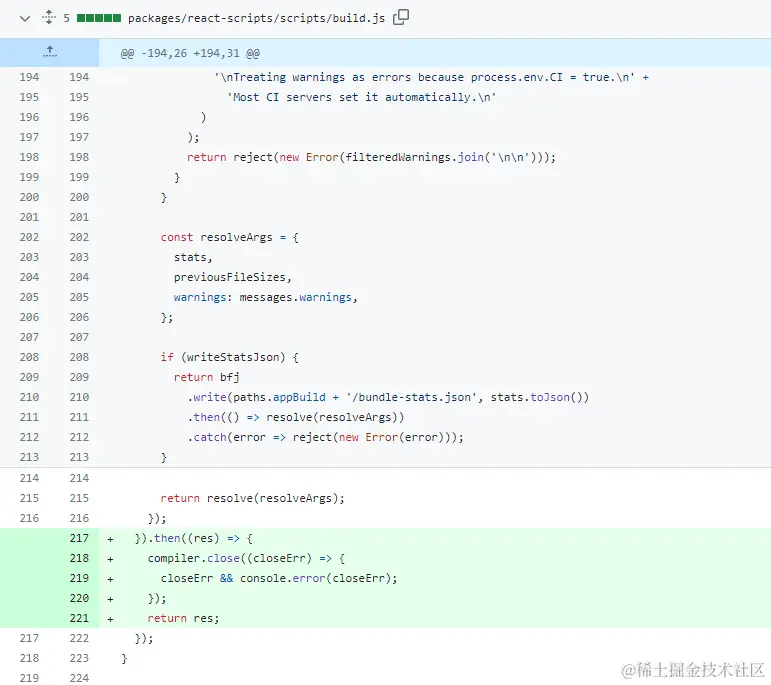Click line 'const resolveArgs = {'
771x685 pixels.
[x=230, y=238]
